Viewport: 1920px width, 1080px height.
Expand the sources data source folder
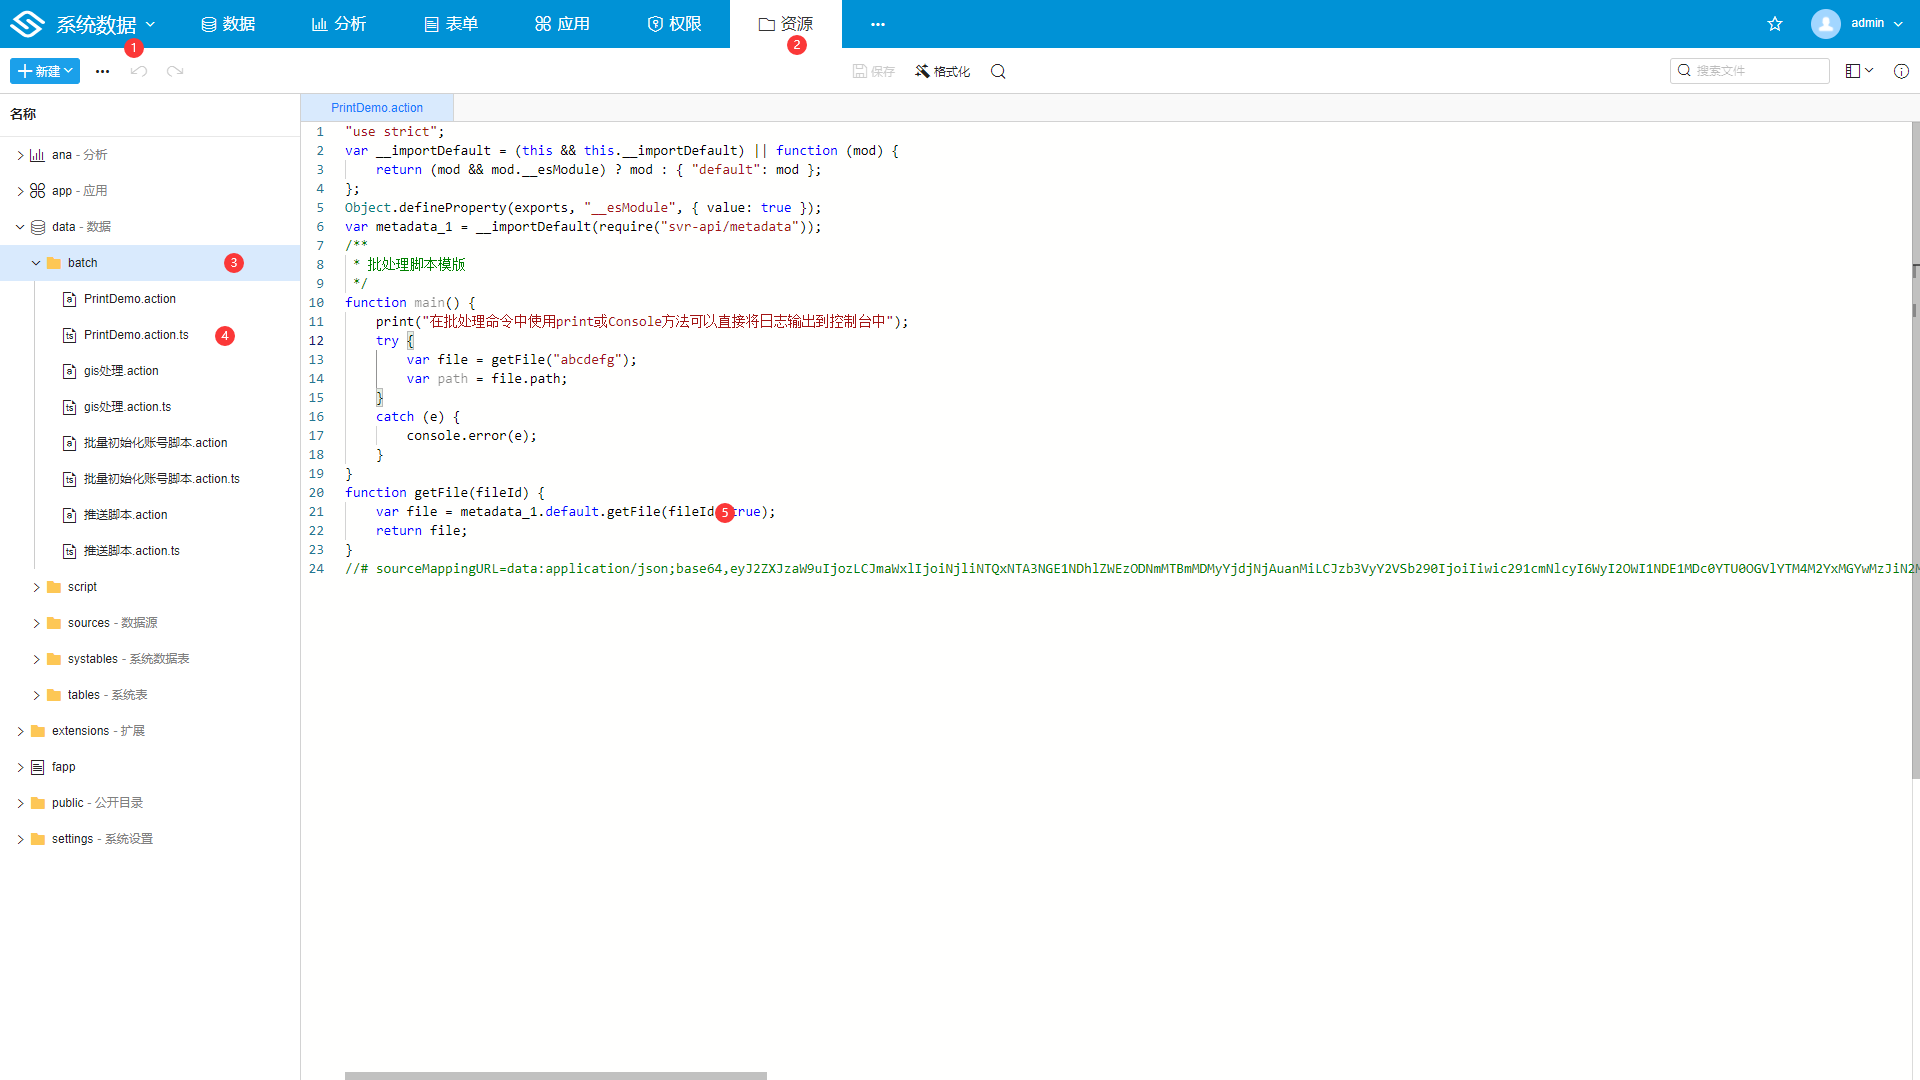36,623
